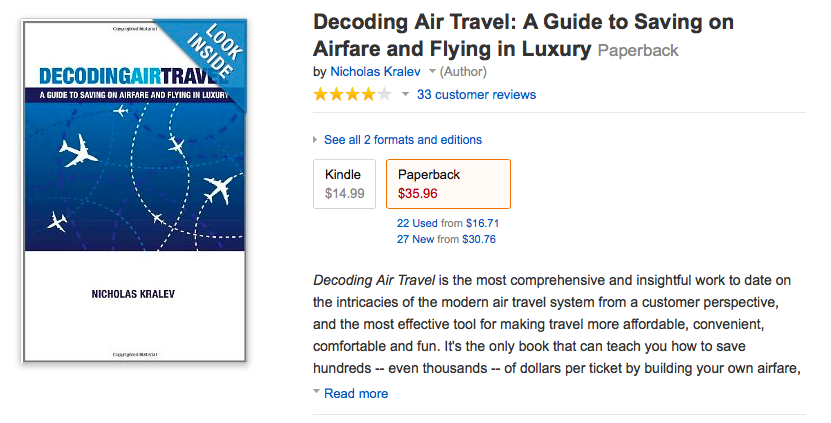The image size is (831, 423).
Task: Click the fifth empty rating star
Action: click(x=384, y=95)
